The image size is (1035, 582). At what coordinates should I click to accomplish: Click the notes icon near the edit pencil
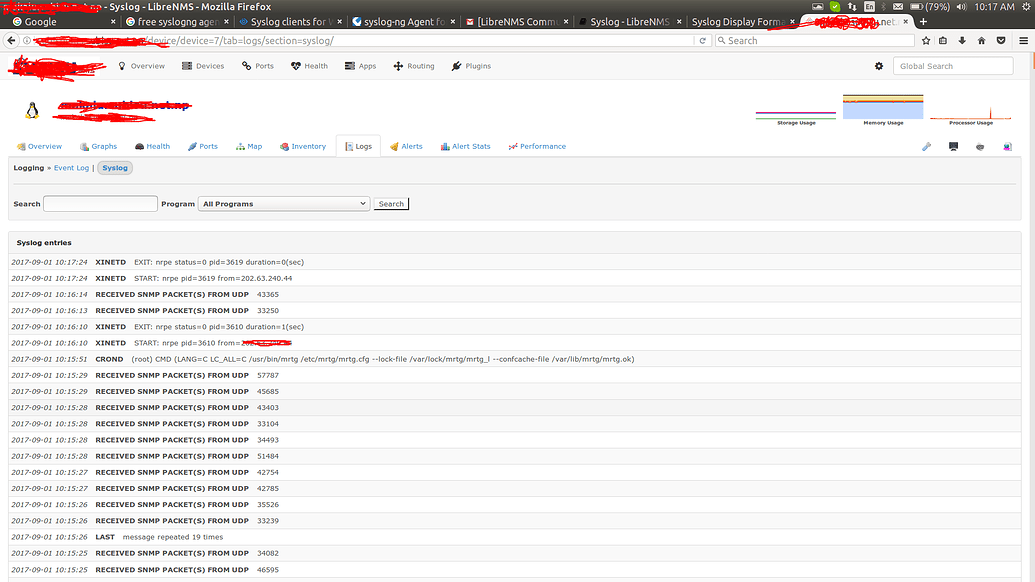coord(980,146)
